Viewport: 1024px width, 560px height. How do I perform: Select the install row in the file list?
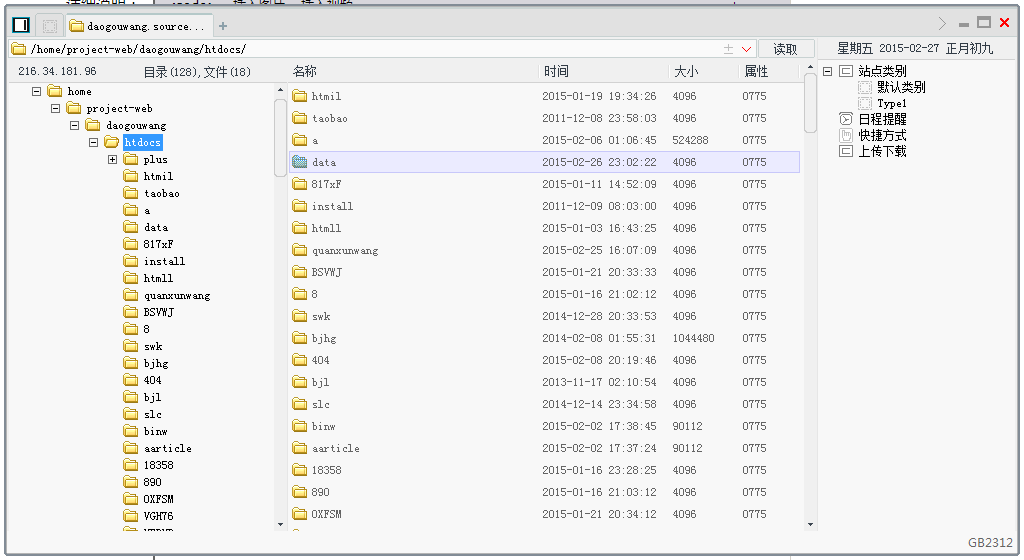click(x=544, y=206)
